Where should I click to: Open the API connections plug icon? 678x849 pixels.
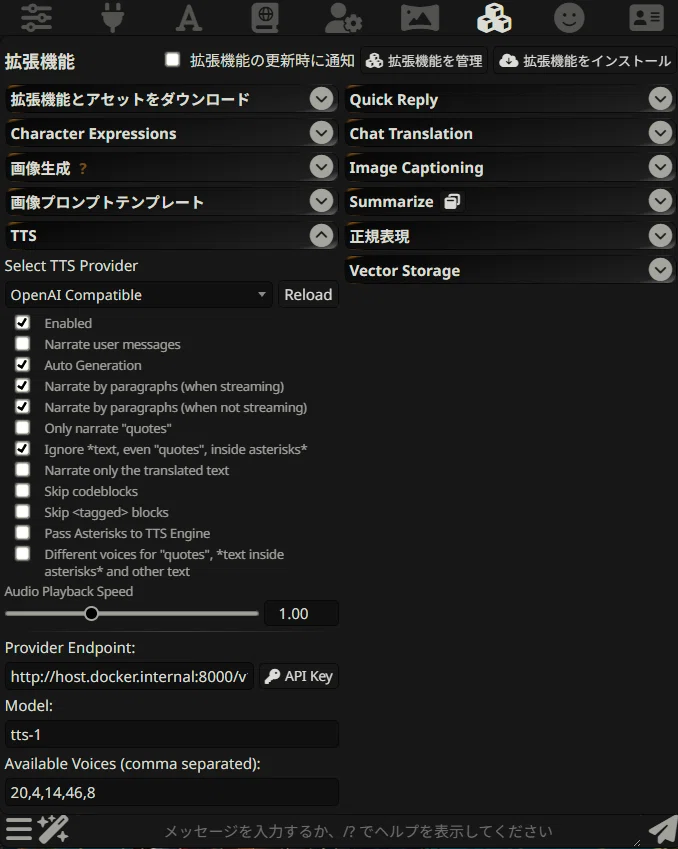(x=113, y=17)
